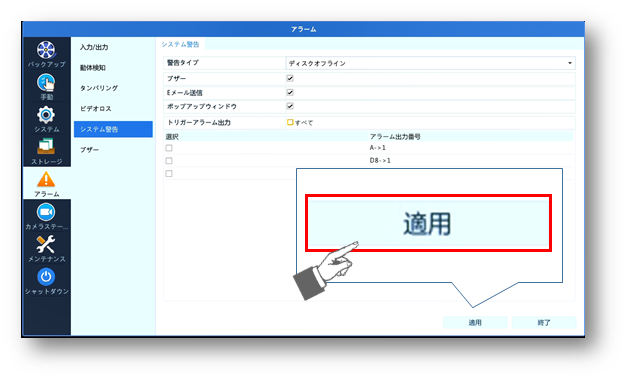Viewport: 627px width, 380px height.
Task: Select 動体検知 in the side menu
Action: point(92,68)
